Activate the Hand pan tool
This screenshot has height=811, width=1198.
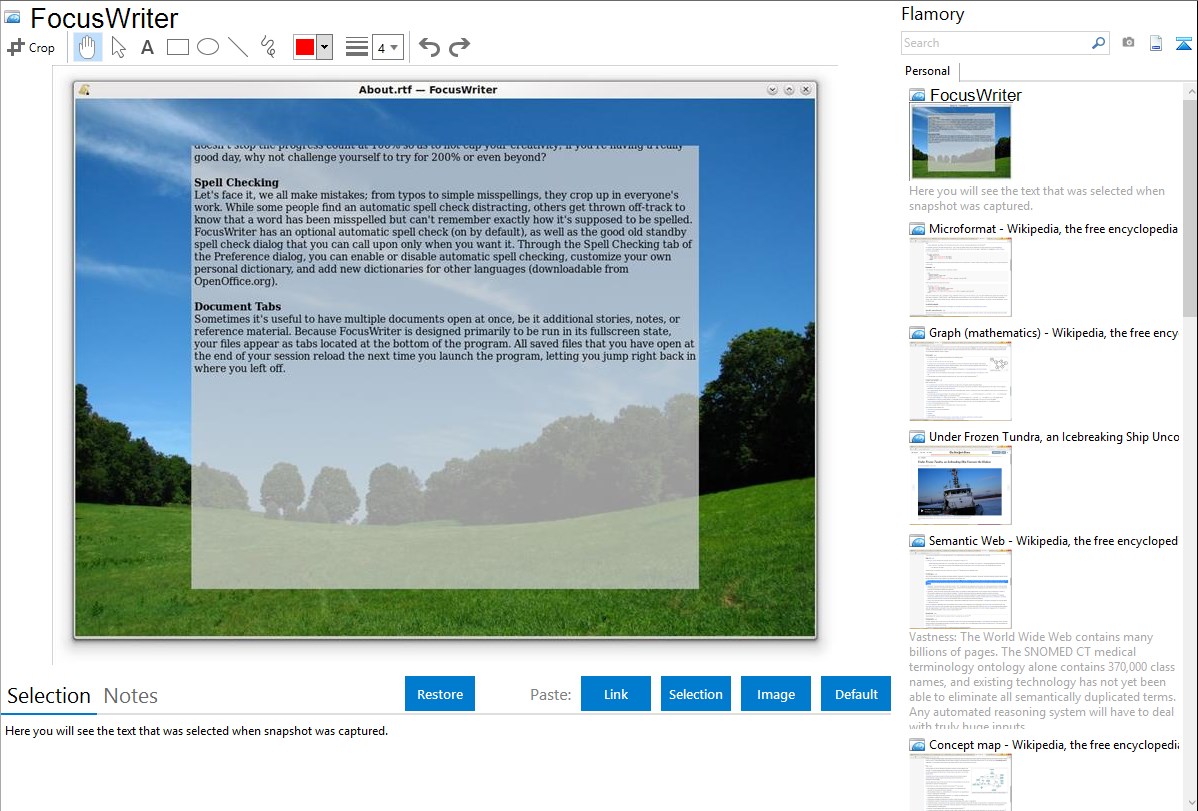pyautogui.click(x=87, y=47)
